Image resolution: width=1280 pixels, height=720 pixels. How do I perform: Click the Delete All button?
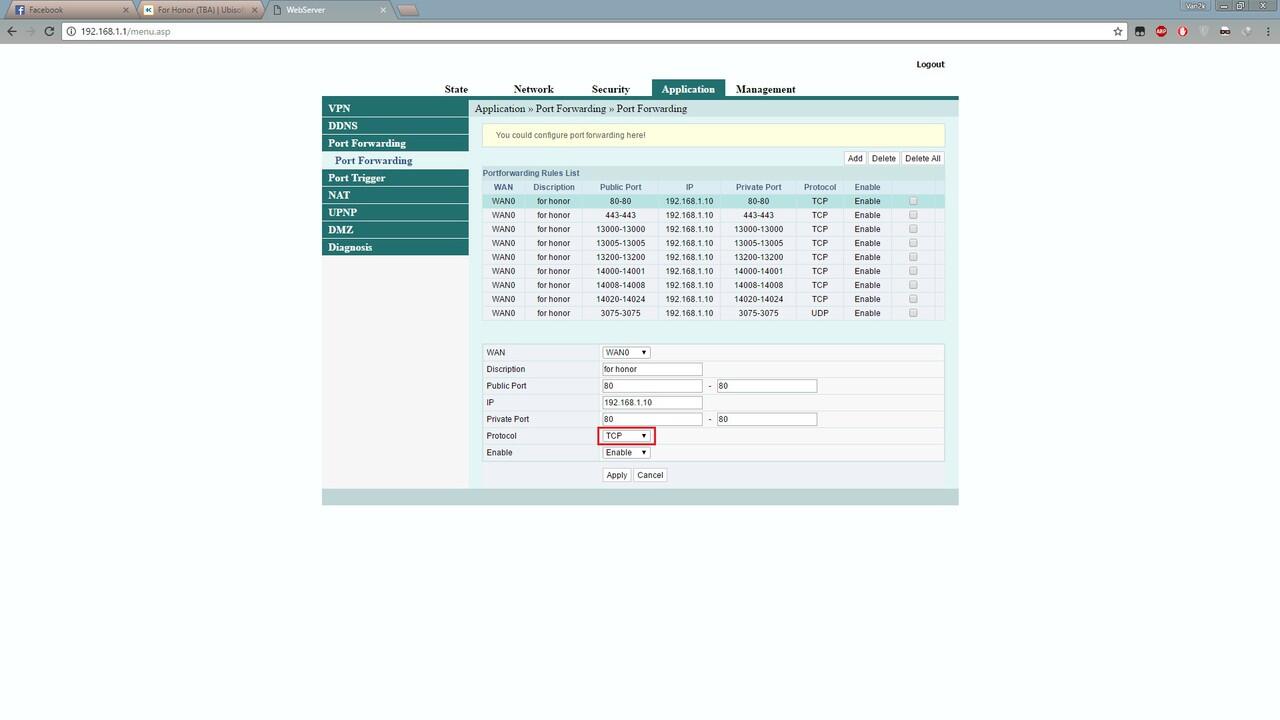(922, 158)
